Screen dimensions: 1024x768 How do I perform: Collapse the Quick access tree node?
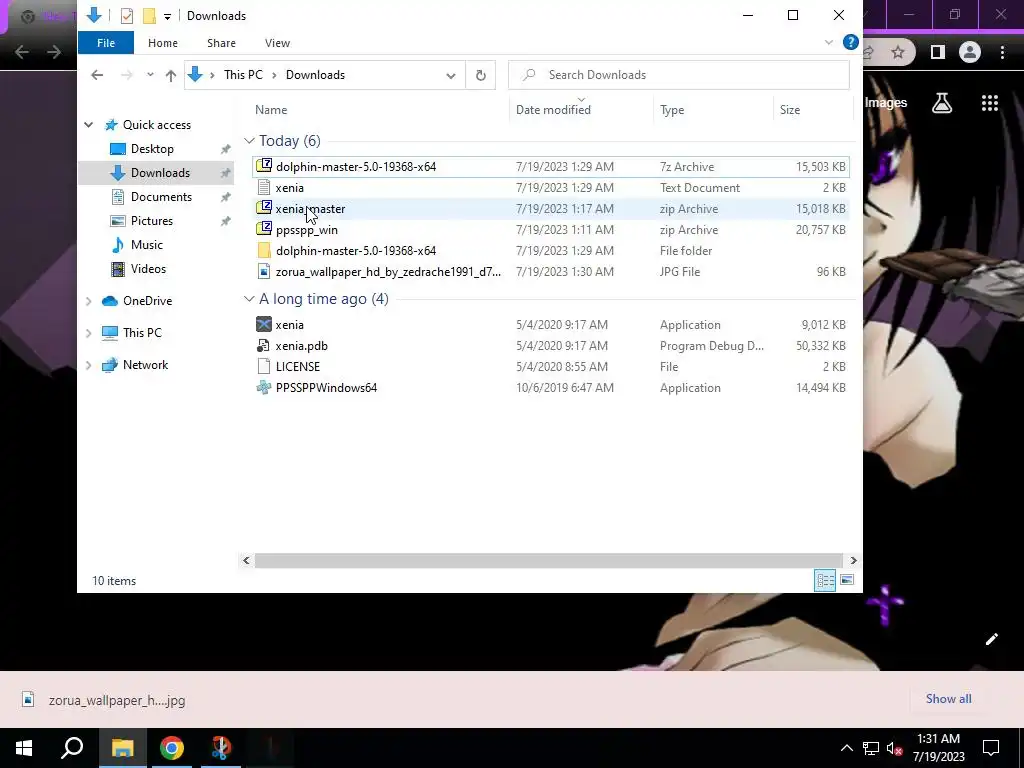point(89,125)
